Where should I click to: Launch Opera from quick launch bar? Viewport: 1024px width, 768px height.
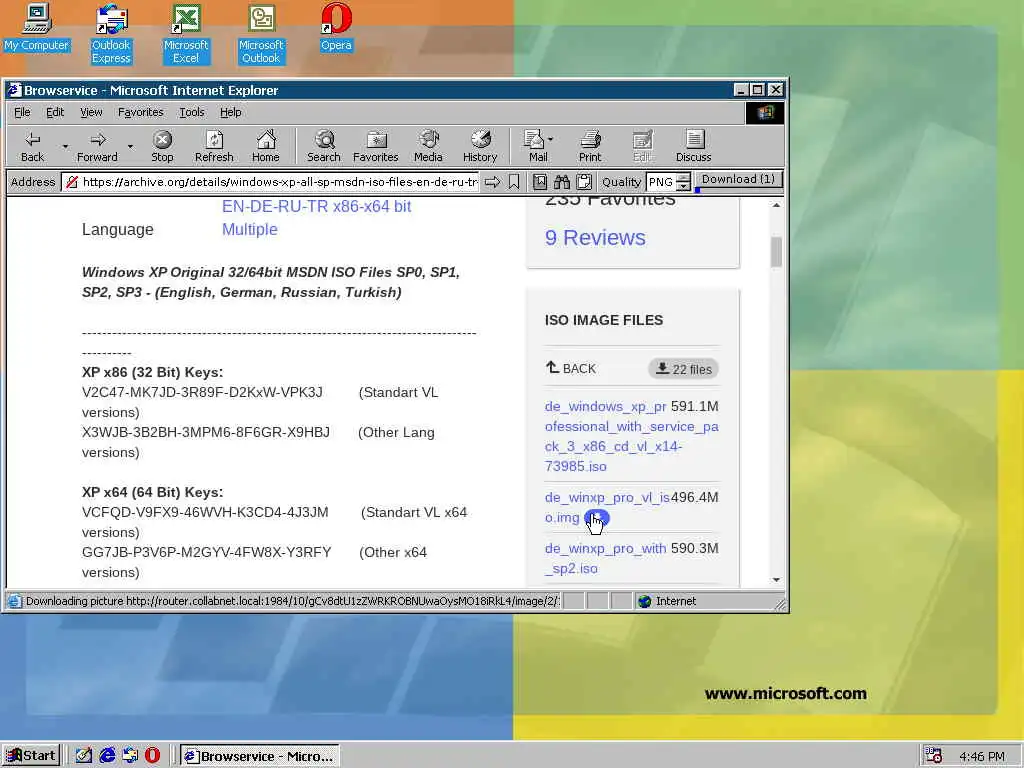click(152, 756)
